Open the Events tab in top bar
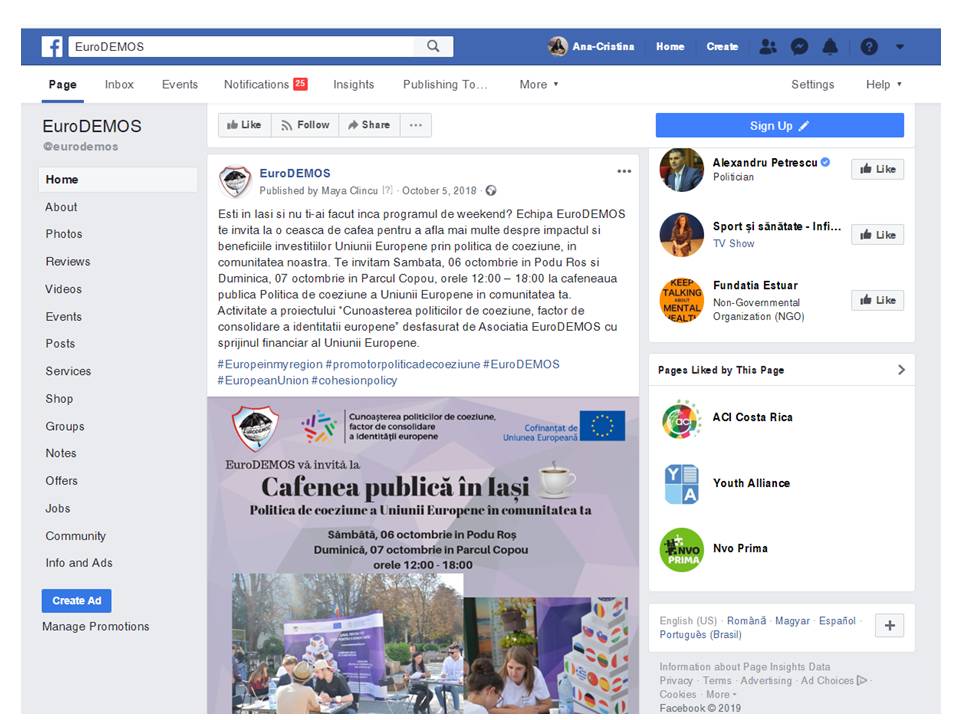960x720 pixels. pyautogui.click(x=179, y=84)
